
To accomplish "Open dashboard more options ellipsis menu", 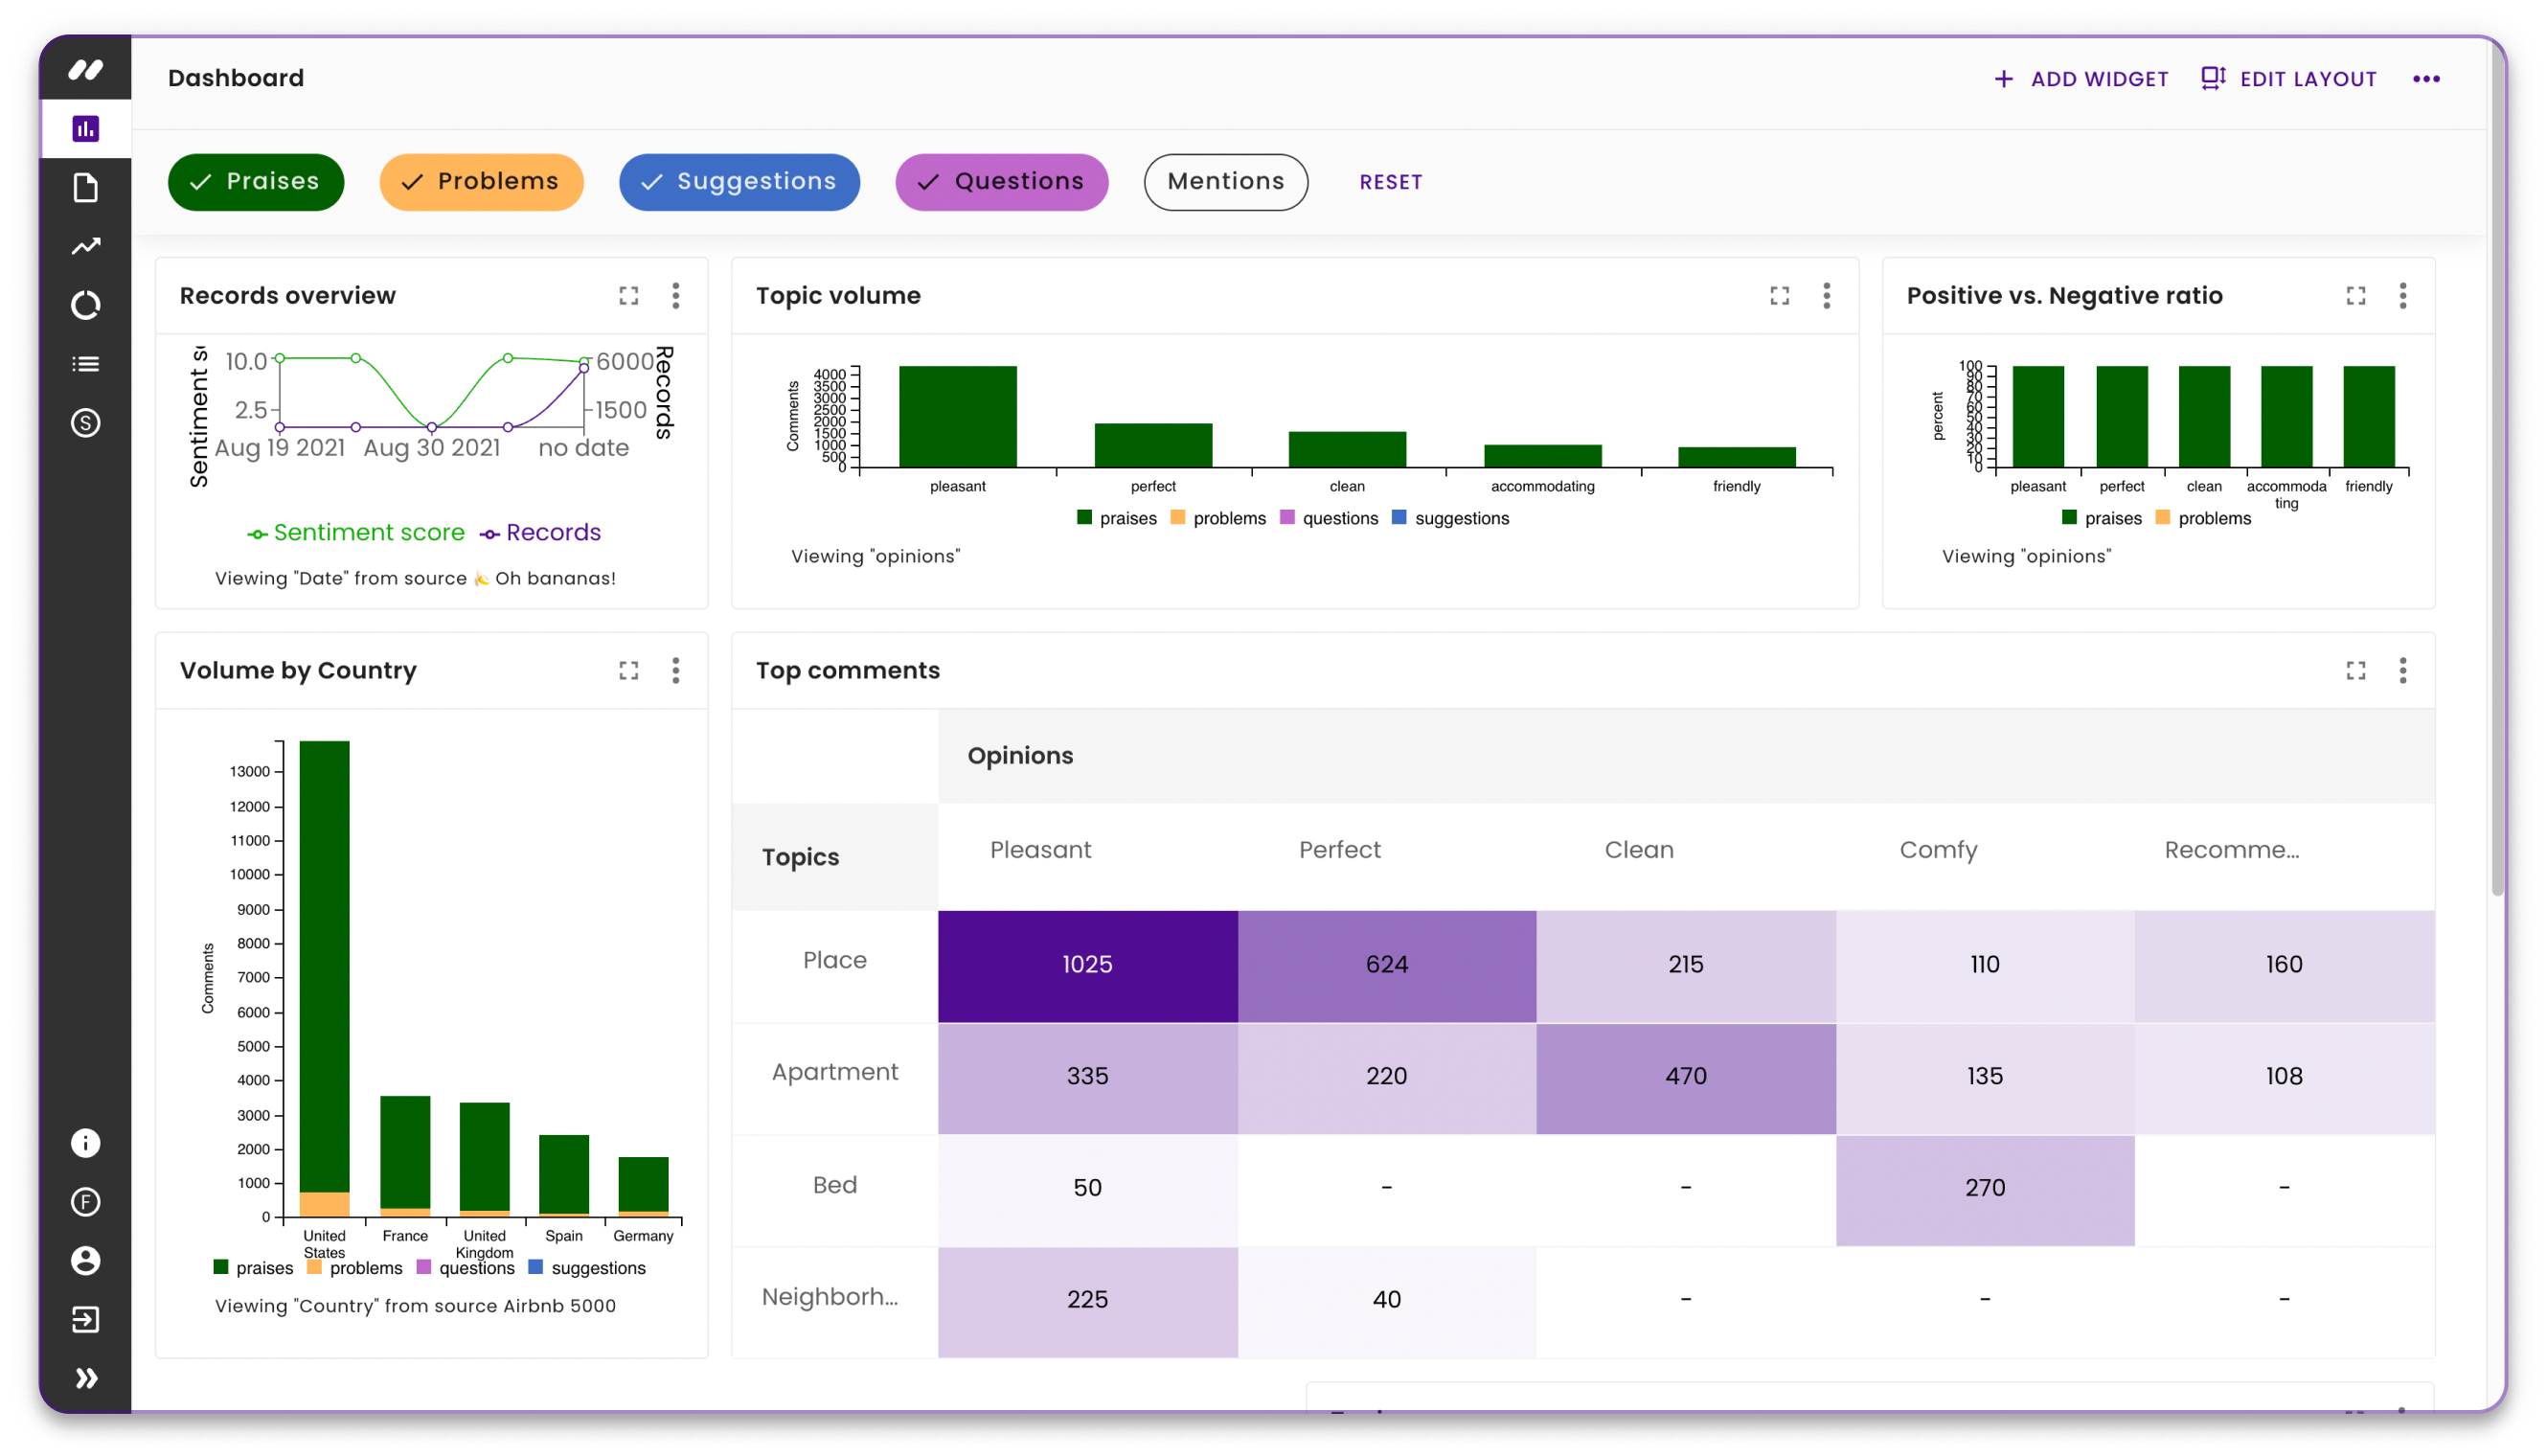I will coord(2426,79).
